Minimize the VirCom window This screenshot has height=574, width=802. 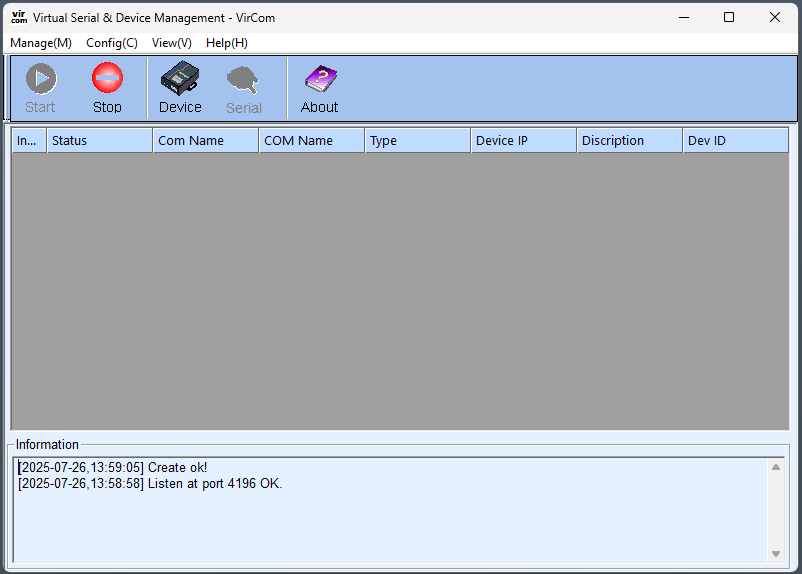[684, 17]
